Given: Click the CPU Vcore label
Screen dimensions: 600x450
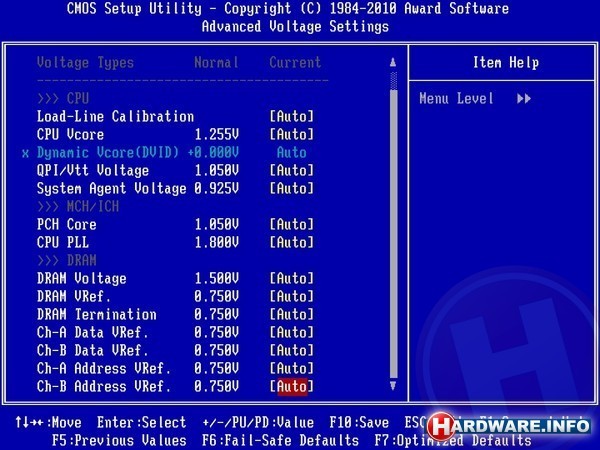Looking at the screenshot, I should tap(70, 134).
